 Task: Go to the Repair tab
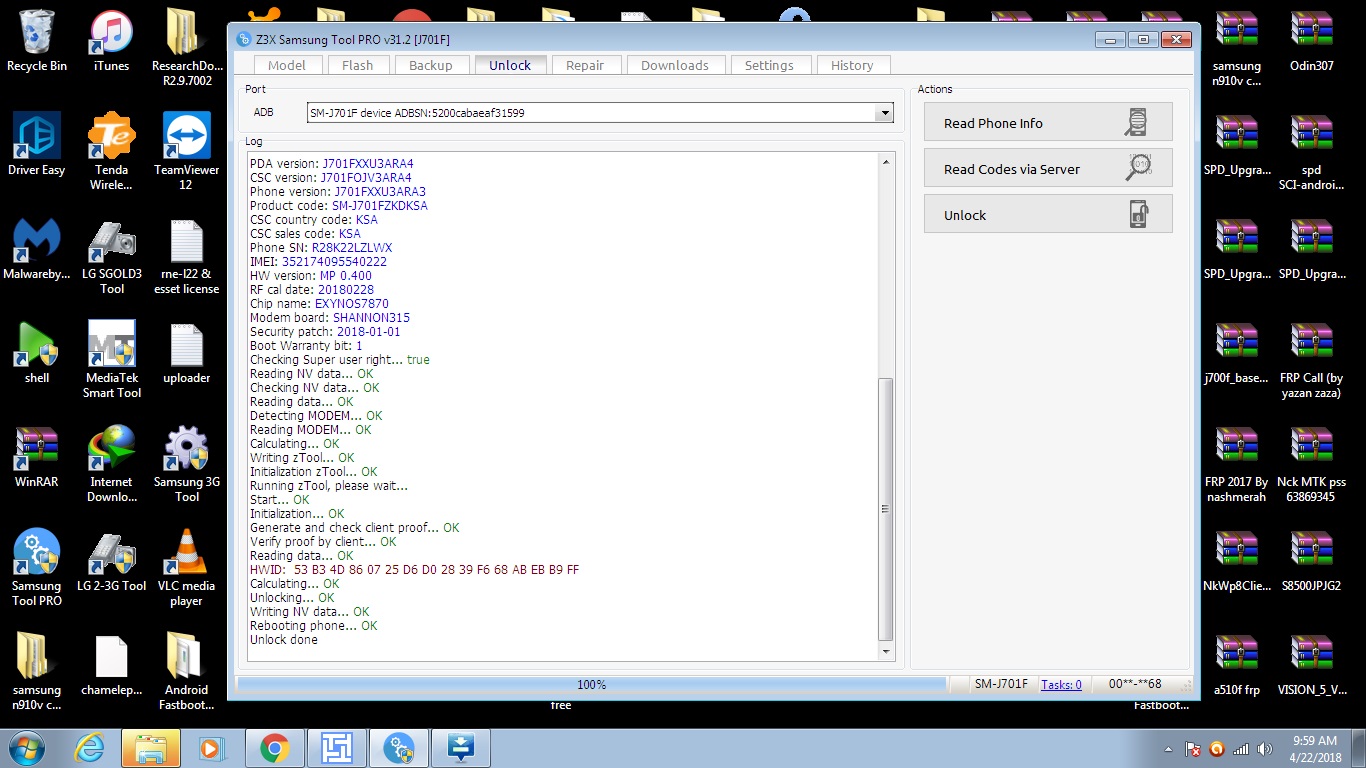pos(585,65)
